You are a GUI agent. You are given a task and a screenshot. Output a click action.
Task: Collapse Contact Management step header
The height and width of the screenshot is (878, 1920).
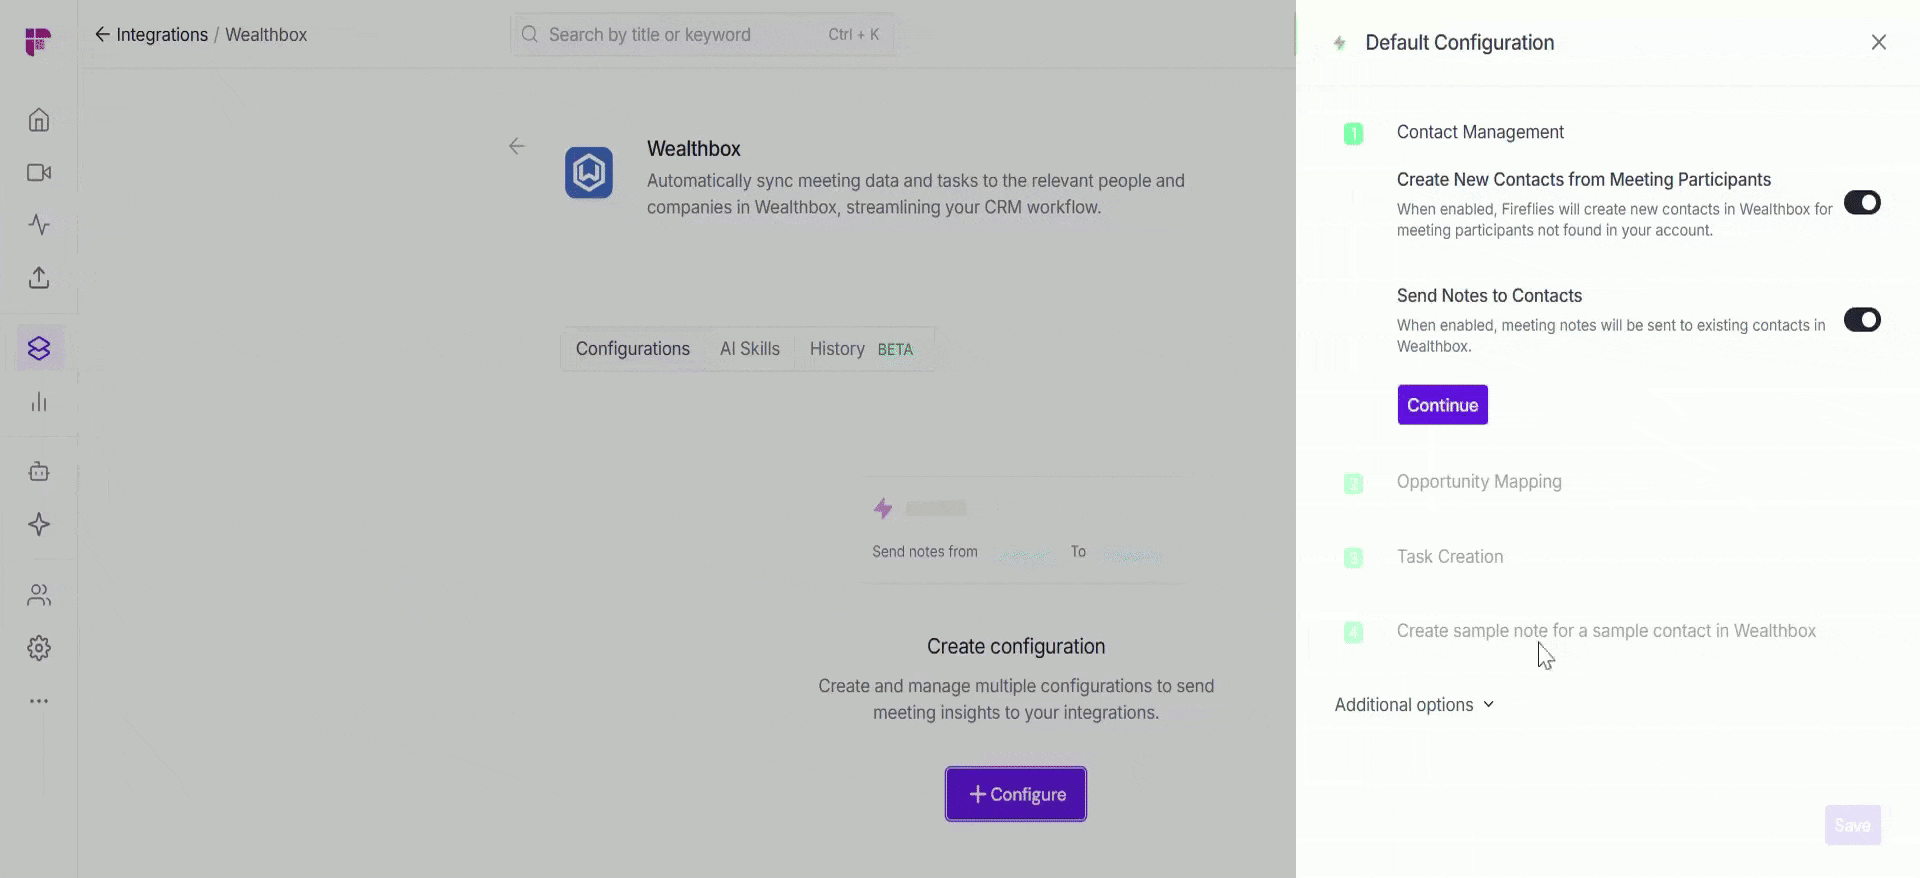coord(1480,132)
